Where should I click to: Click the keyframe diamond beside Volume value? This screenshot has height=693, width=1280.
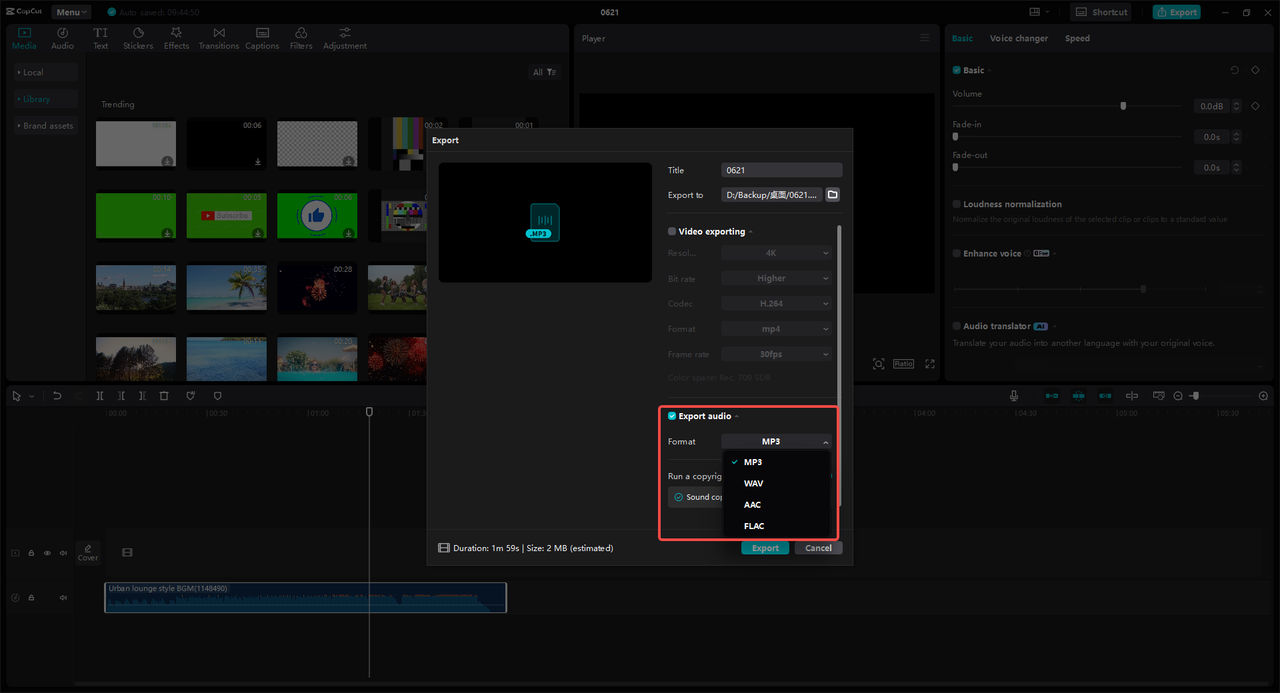[1255, 106]
